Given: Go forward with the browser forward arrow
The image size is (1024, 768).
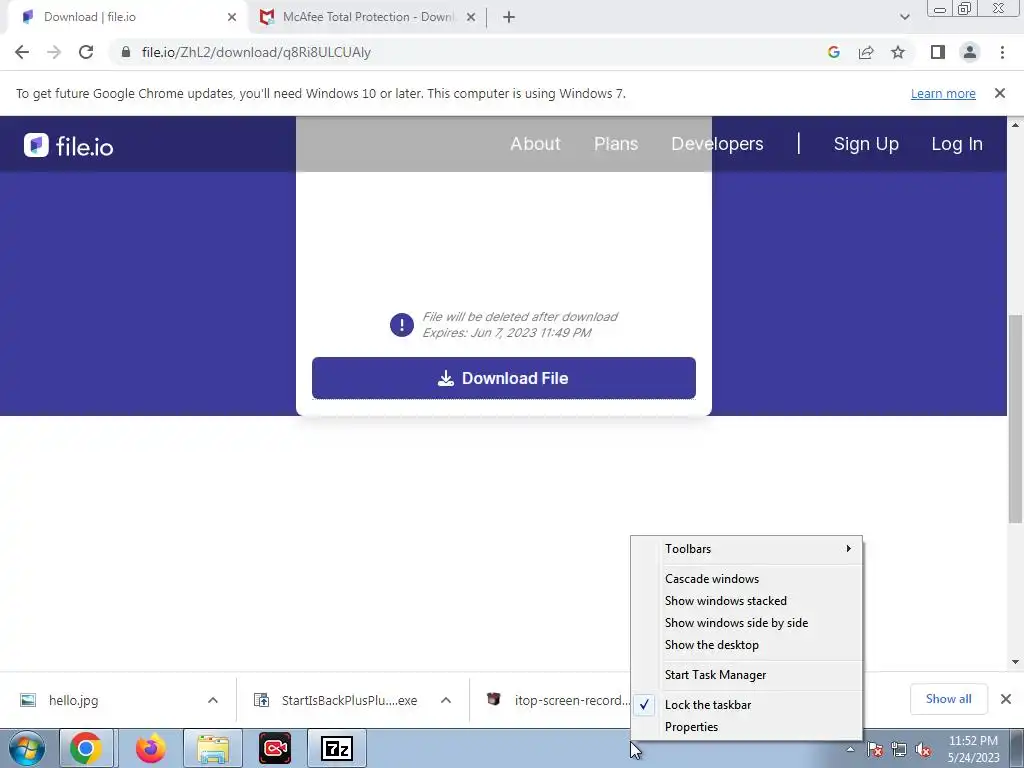Looking at the screenshot, I should pos(54,52).
